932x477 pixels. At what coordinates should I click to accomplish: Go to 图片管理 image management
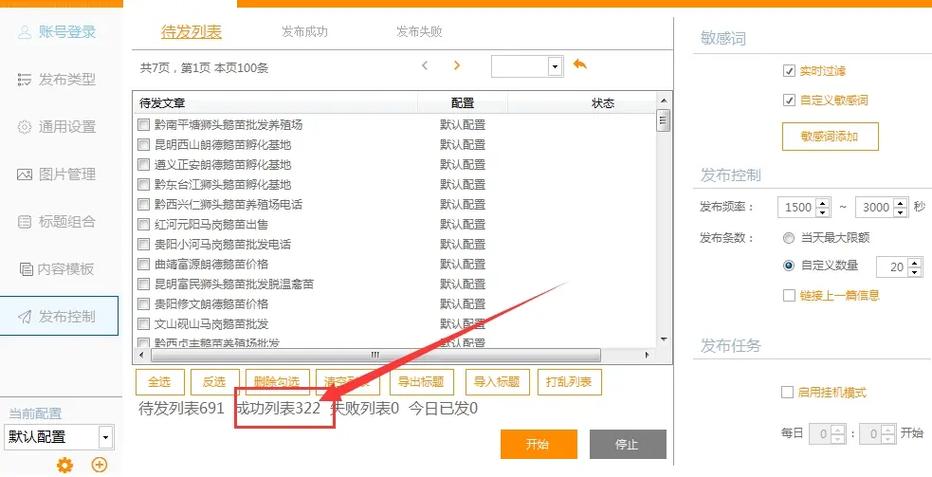click(58, 174)
